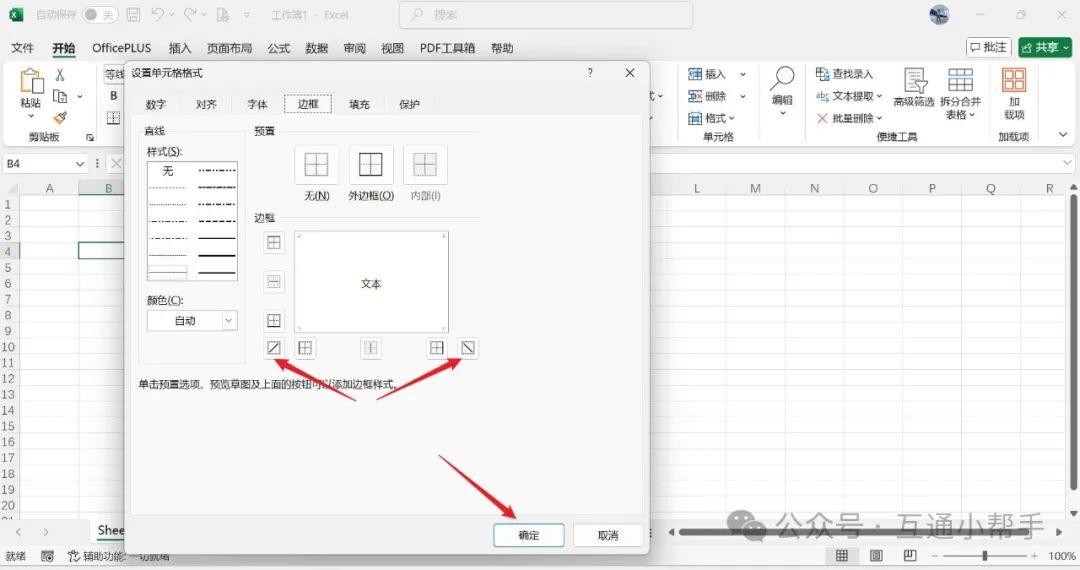Open the OfficePLUS ribbon tab
This screenshot has width=1080, height=570.
coord(121,48)
